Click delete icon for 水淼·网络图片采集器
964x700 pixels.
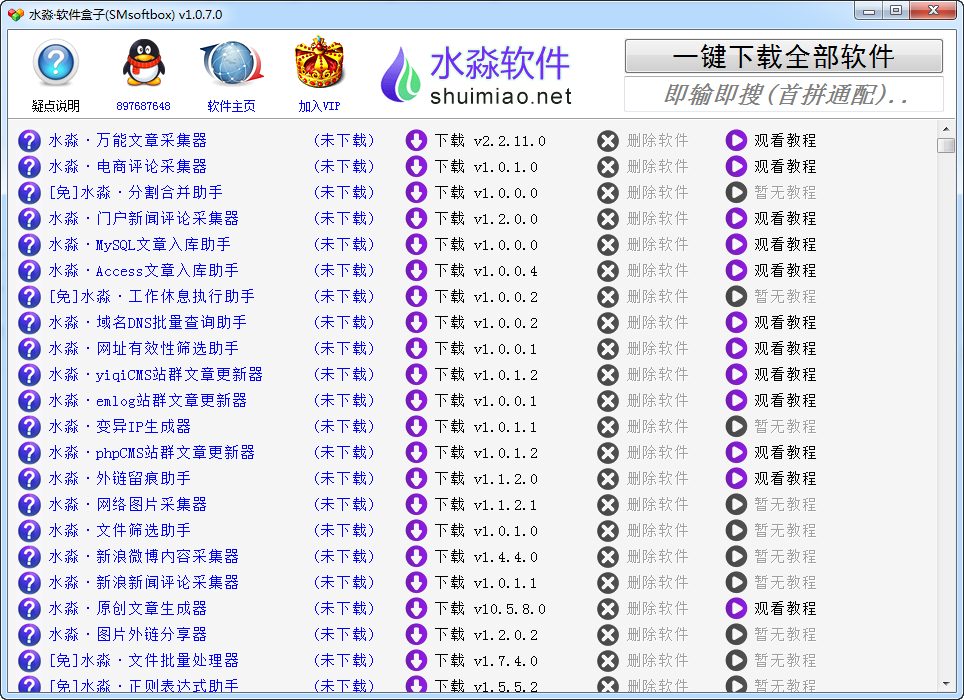click(x=608, y=505)
